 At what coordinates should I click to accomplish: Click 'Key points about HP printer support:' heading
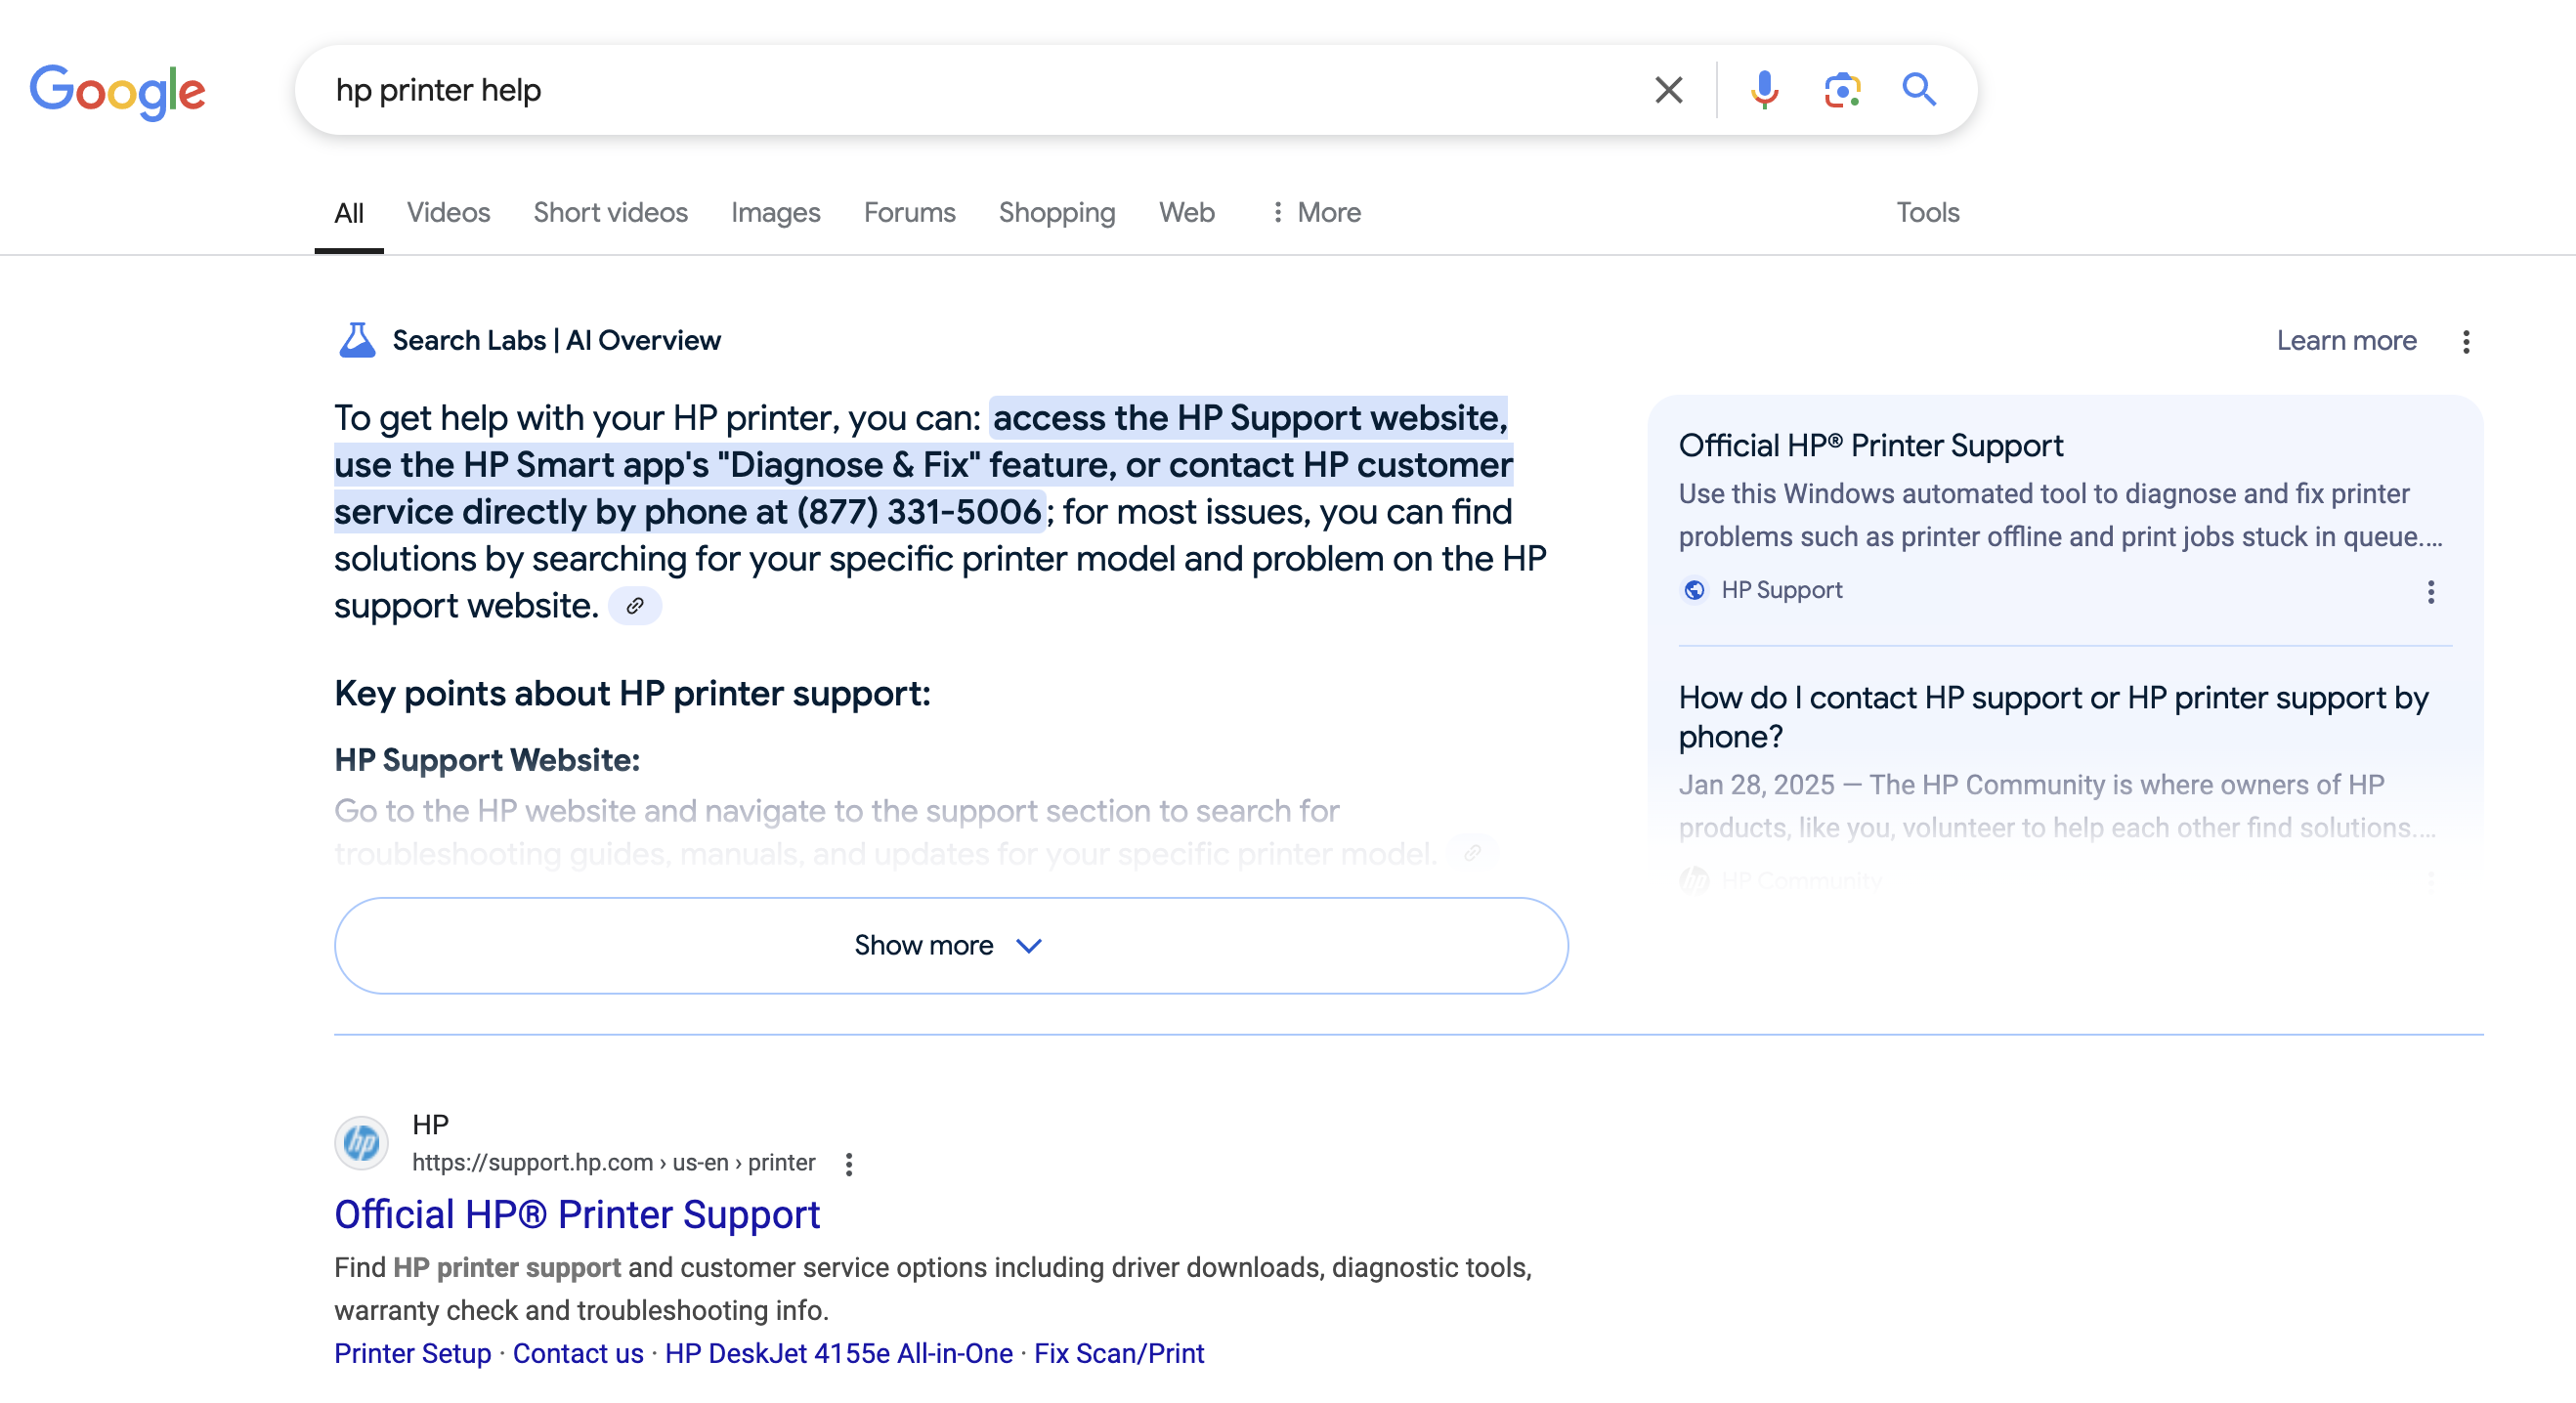click(x=632, y=694)
